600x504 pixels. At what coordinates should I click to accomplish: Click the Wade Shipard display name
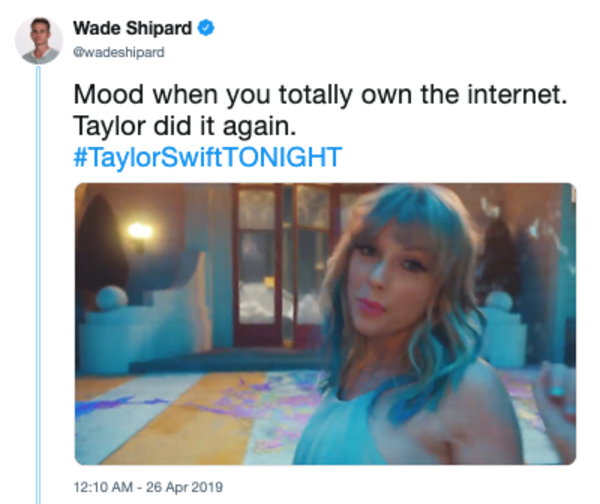pyautogui.click(x=132, y=28)
